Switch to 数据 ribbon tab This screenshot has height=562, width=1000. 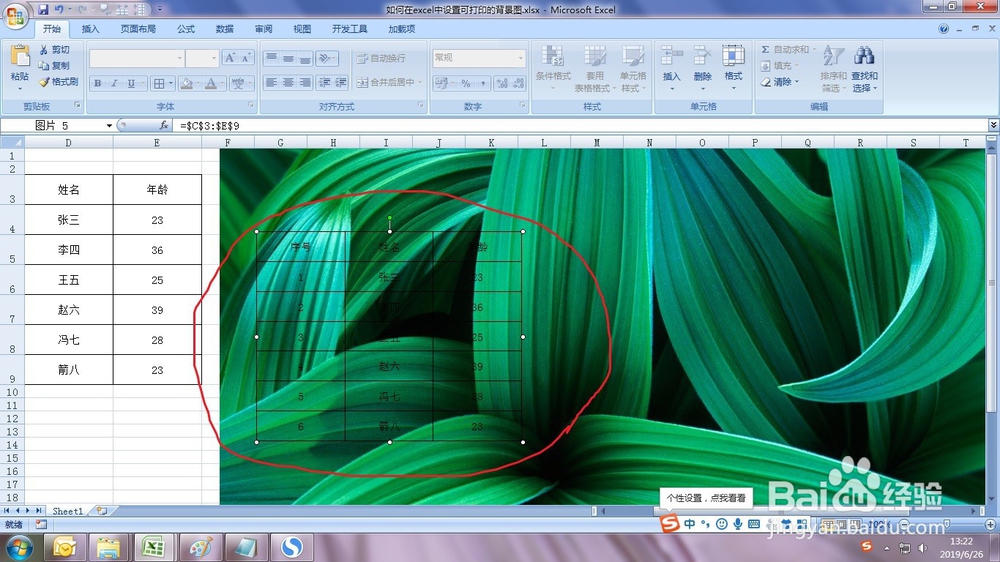(224, 29)
